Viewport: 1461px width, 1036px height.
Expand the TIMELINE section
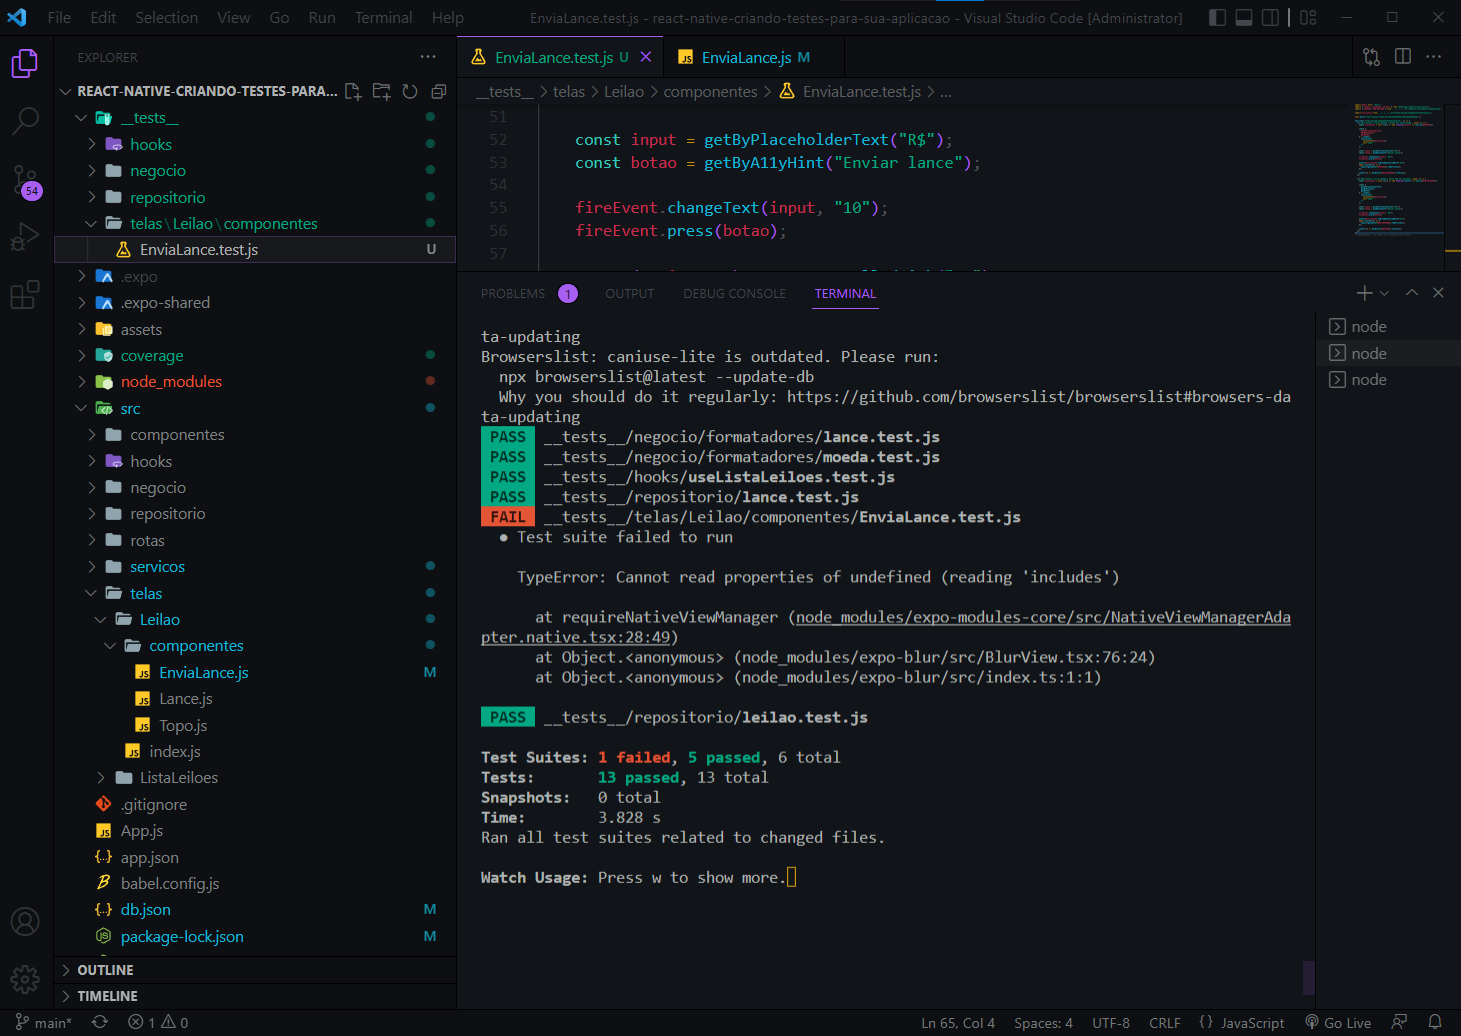coord(255,996)
